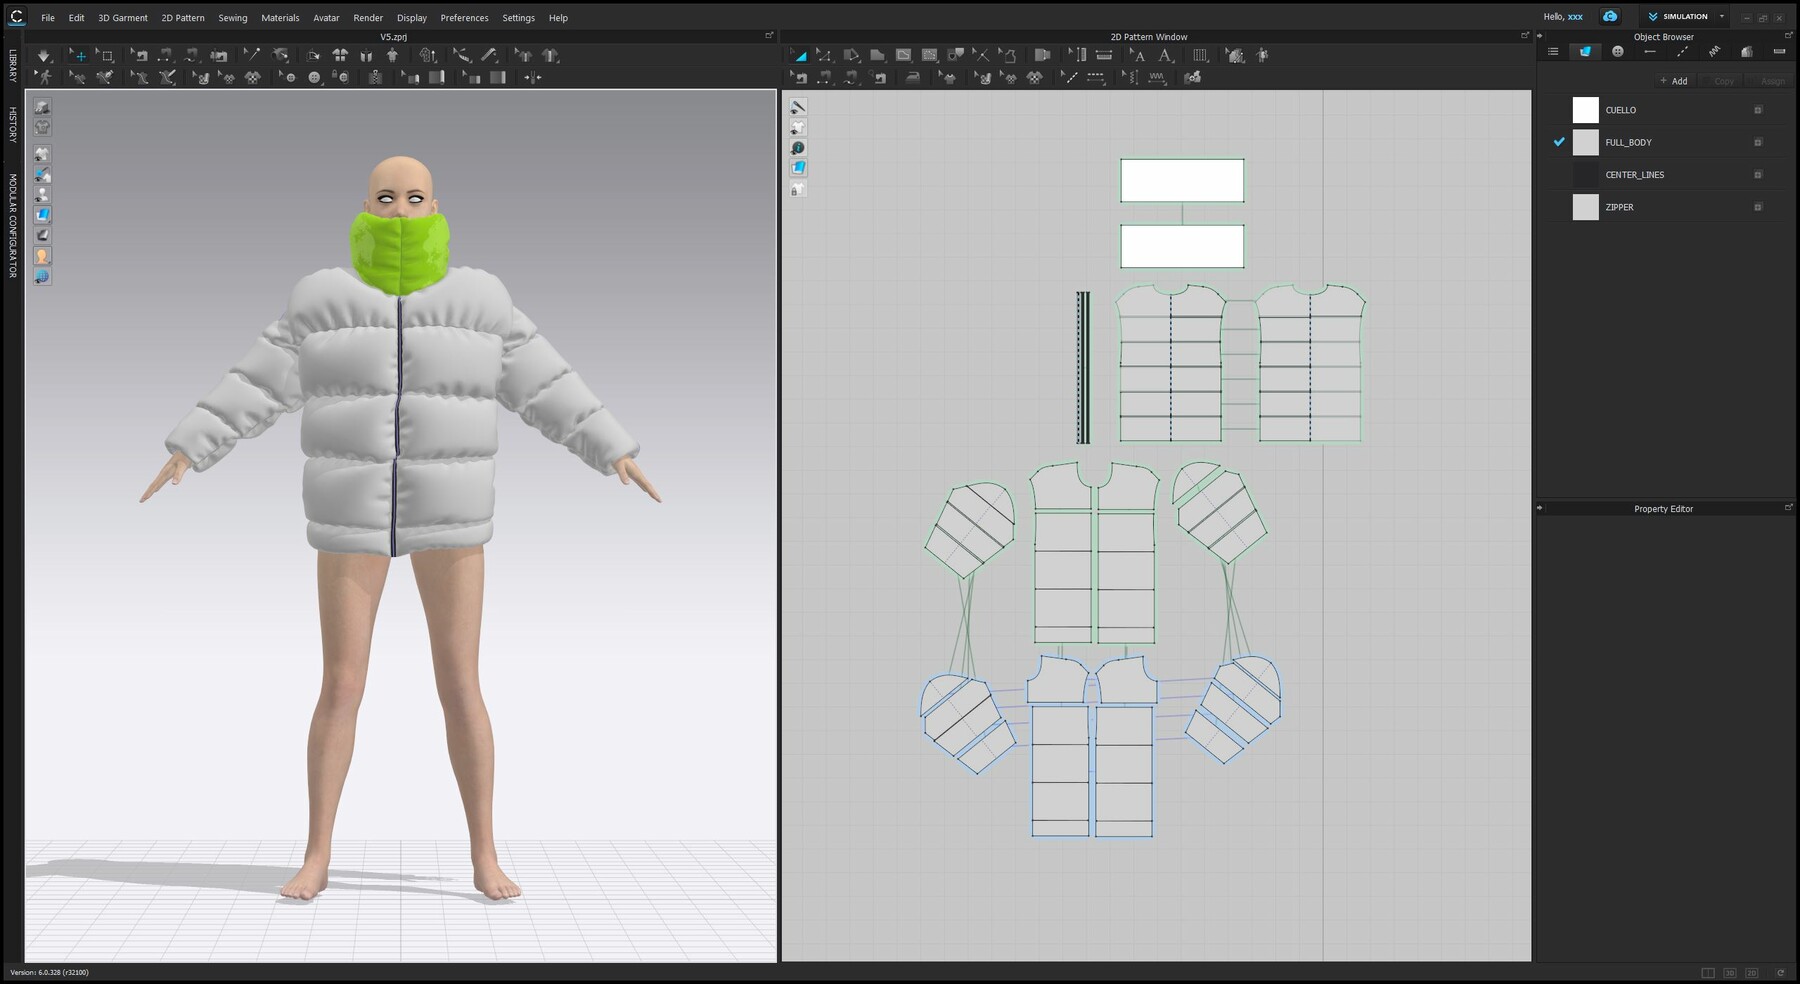Select the Pin tool in the 3D viewport
This screenshot has height=984, width=1800.
(253, 55)
